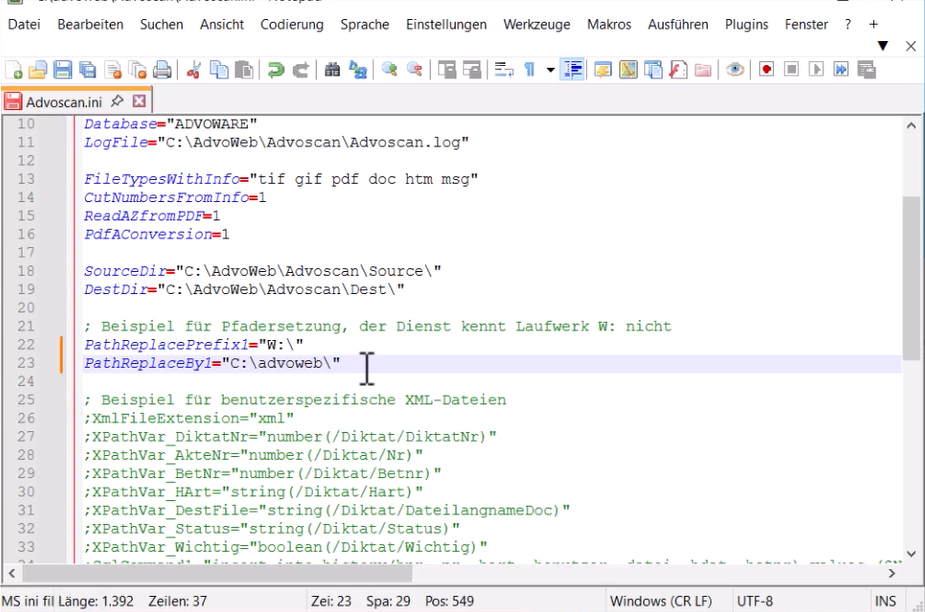Screen dimensions: 925x612
Task: Open Folder as Workspace icon
Action: (x=703, y=70)
